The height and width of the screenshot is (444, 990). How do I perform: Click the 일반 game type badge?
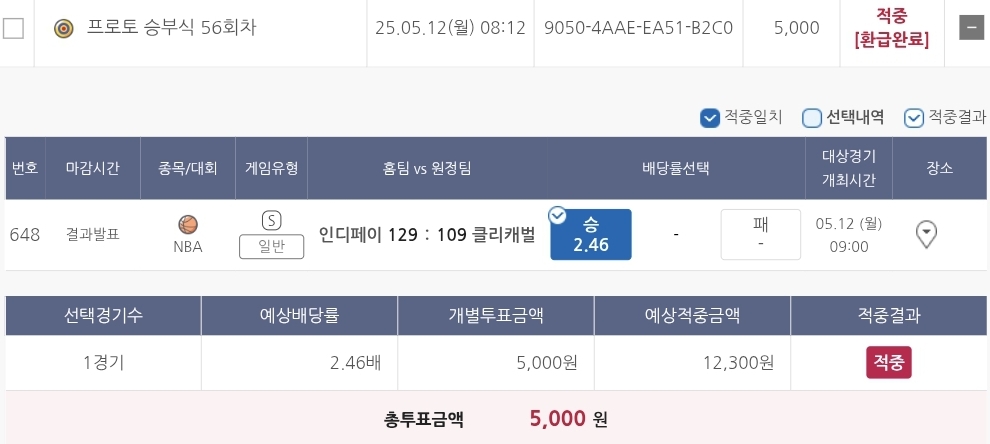coord(271,246)
